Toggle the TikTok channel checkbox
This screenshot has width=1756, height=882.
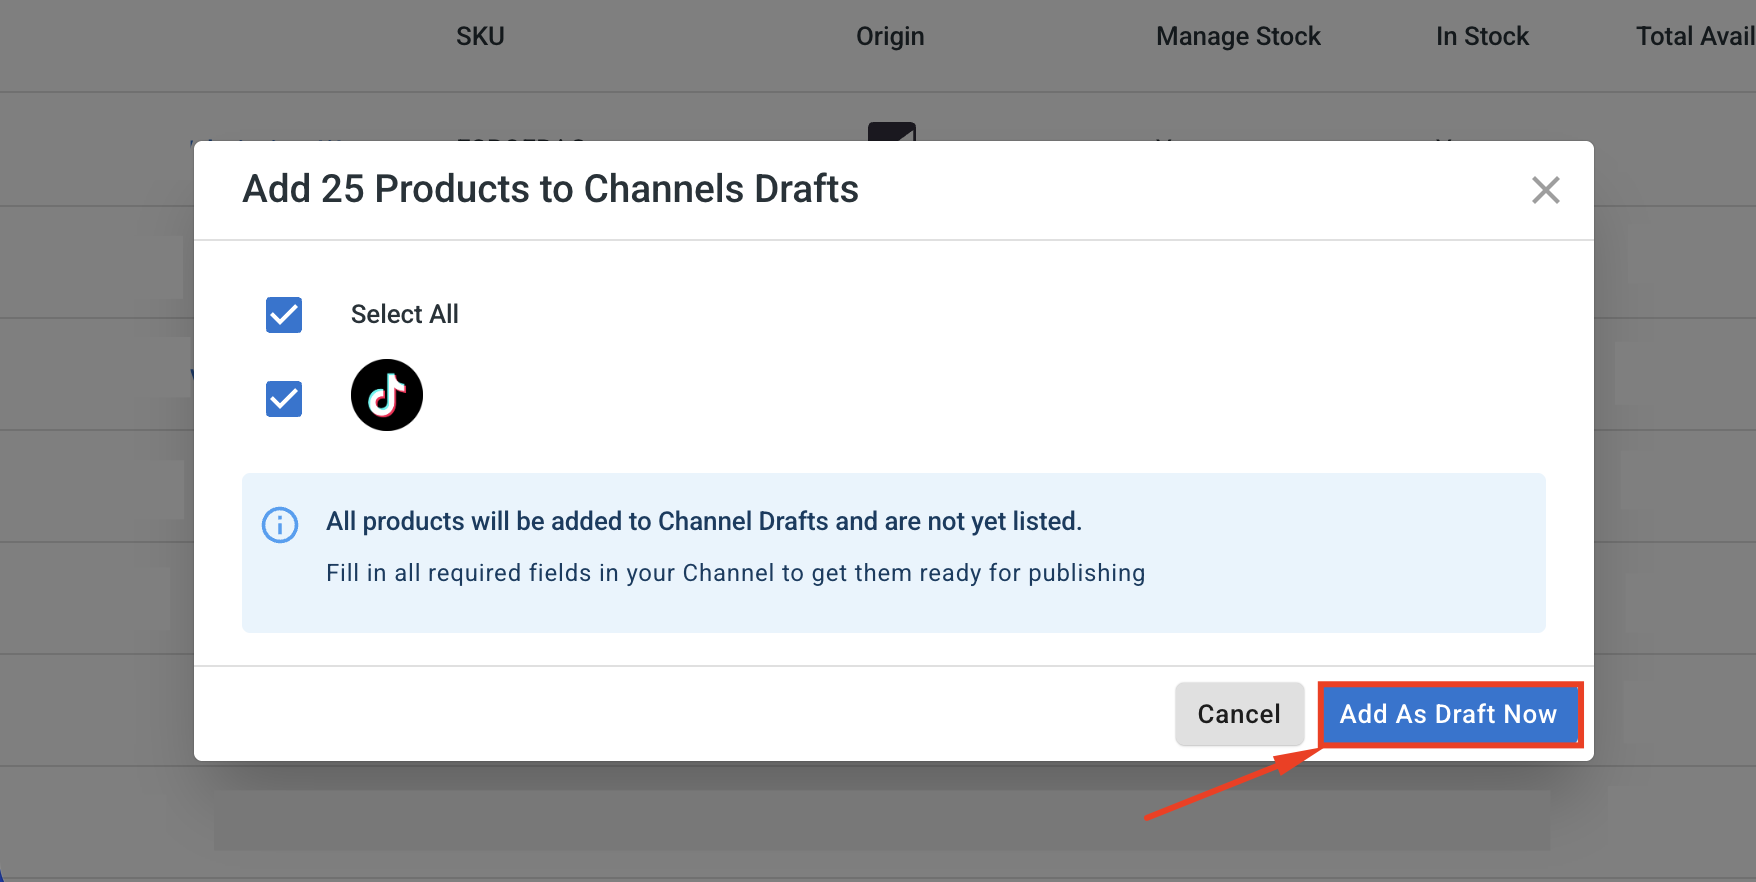coord(284,399)
